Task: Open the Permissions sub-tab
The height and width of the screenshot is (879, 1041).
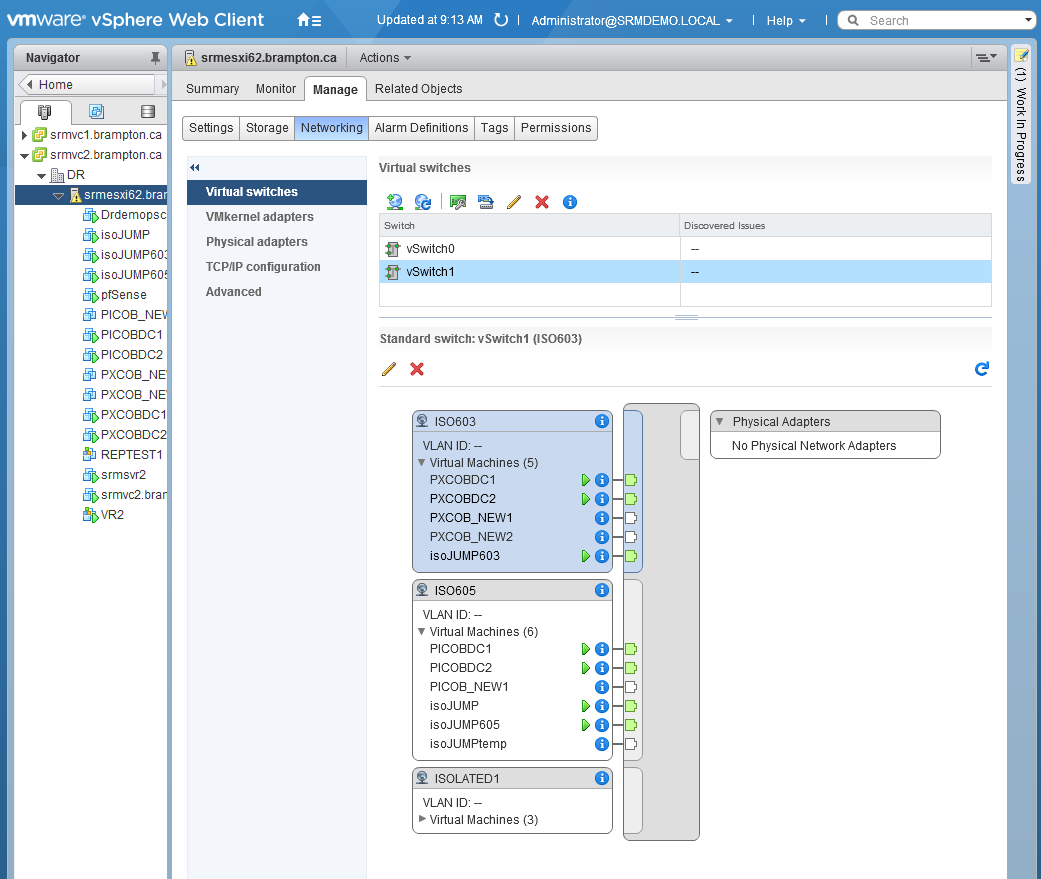Action: pyautogui.click(x=556, y=127)
